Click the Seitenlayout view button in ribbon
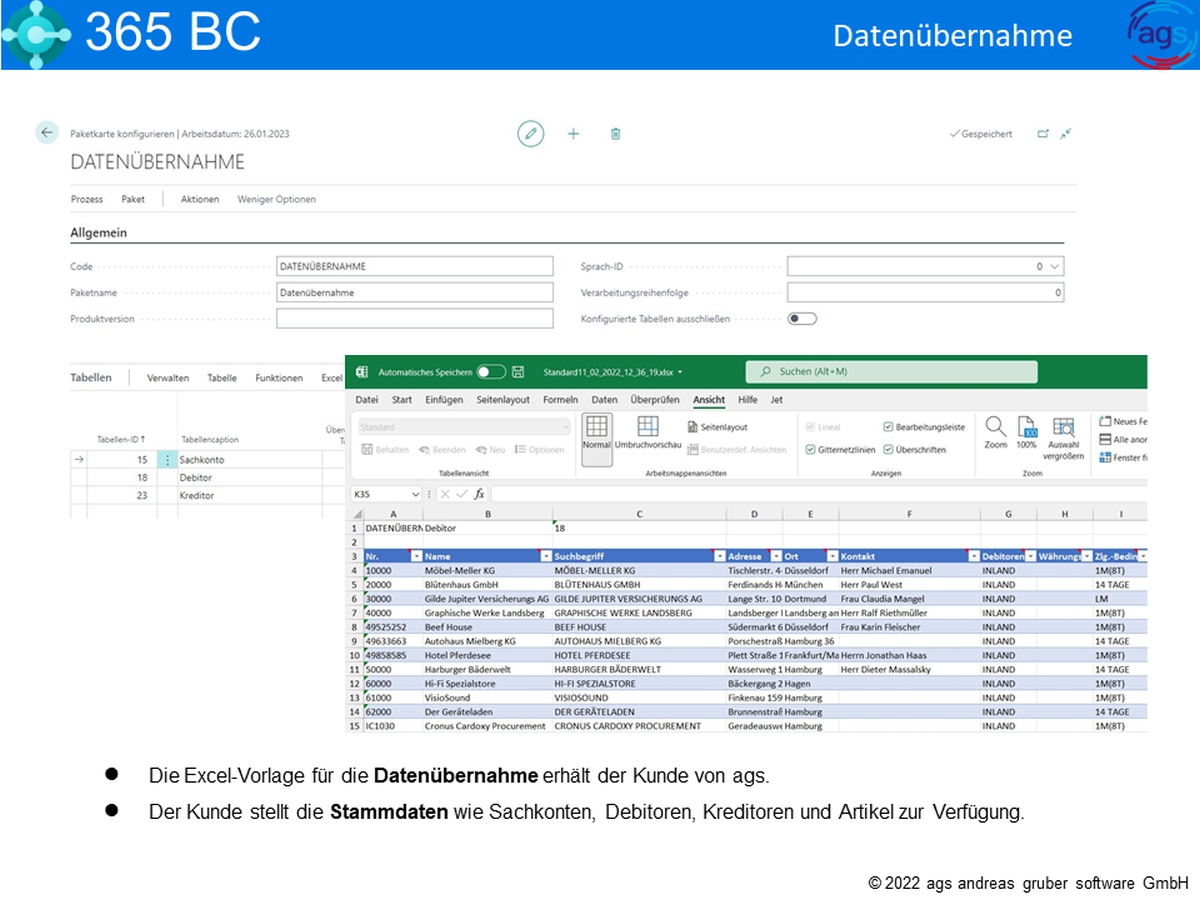This screenshot has height=900, width=1200. pos(718,427)
